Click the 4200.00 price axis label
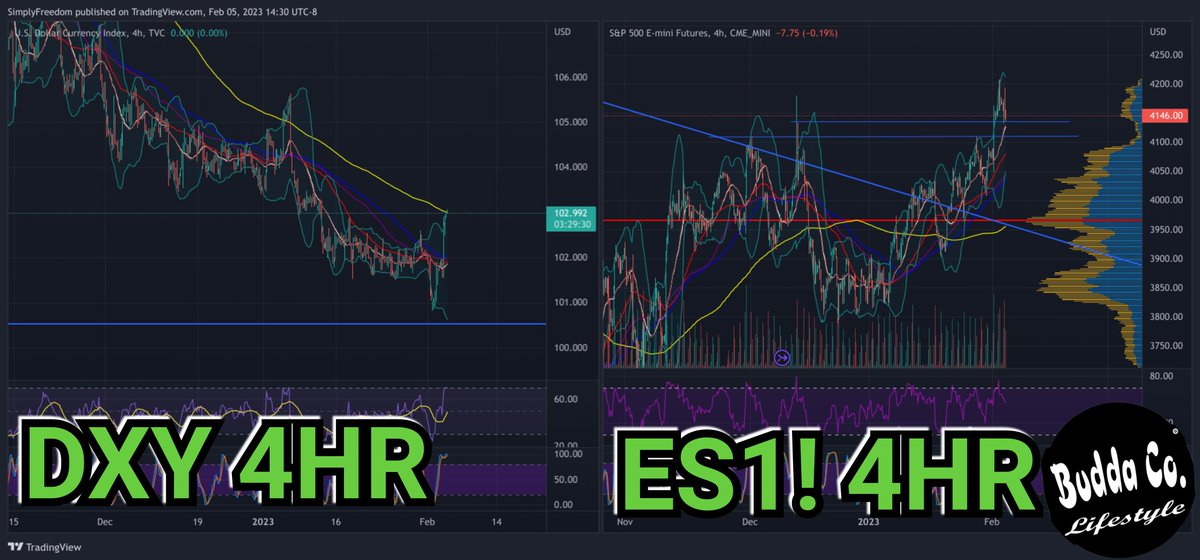1200x560 pixels. (1165, 85)
